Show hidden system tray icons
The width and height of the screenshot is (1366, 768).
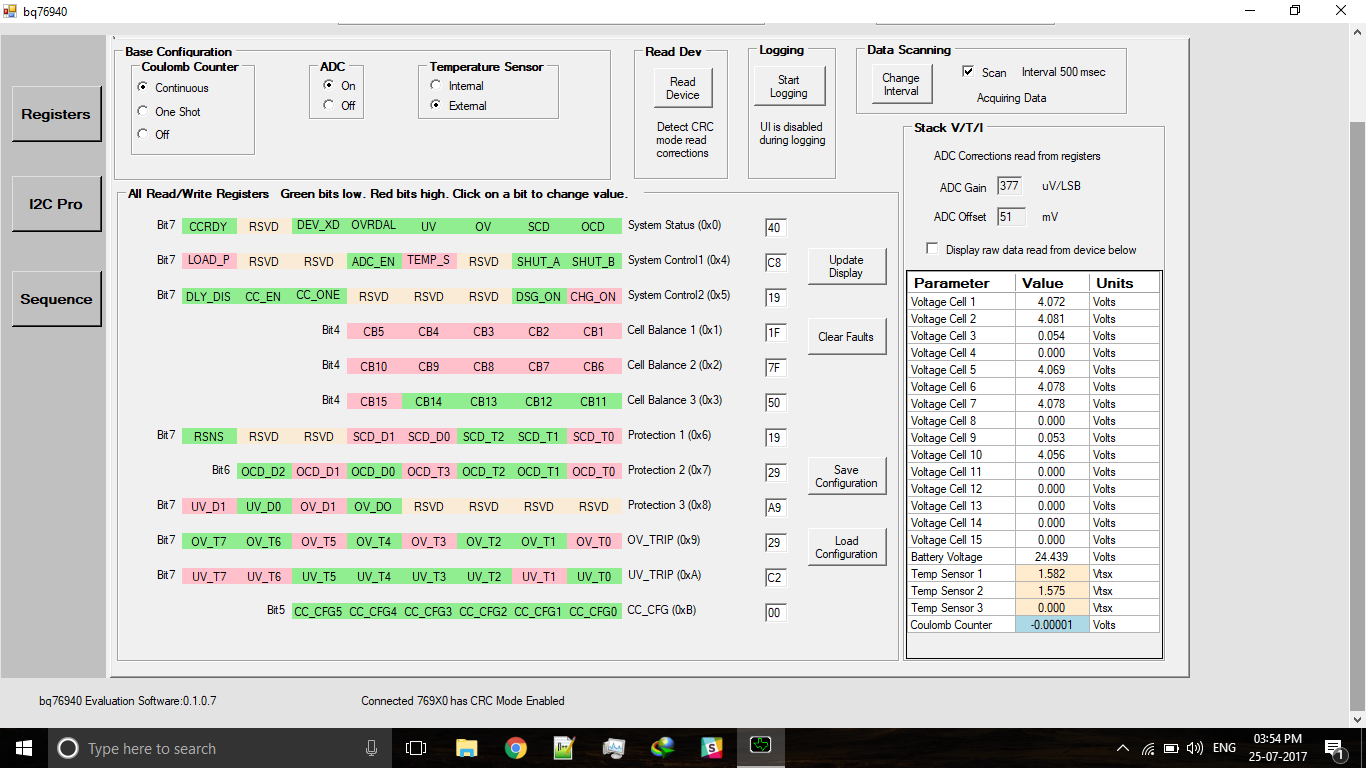coord(1123,748)
